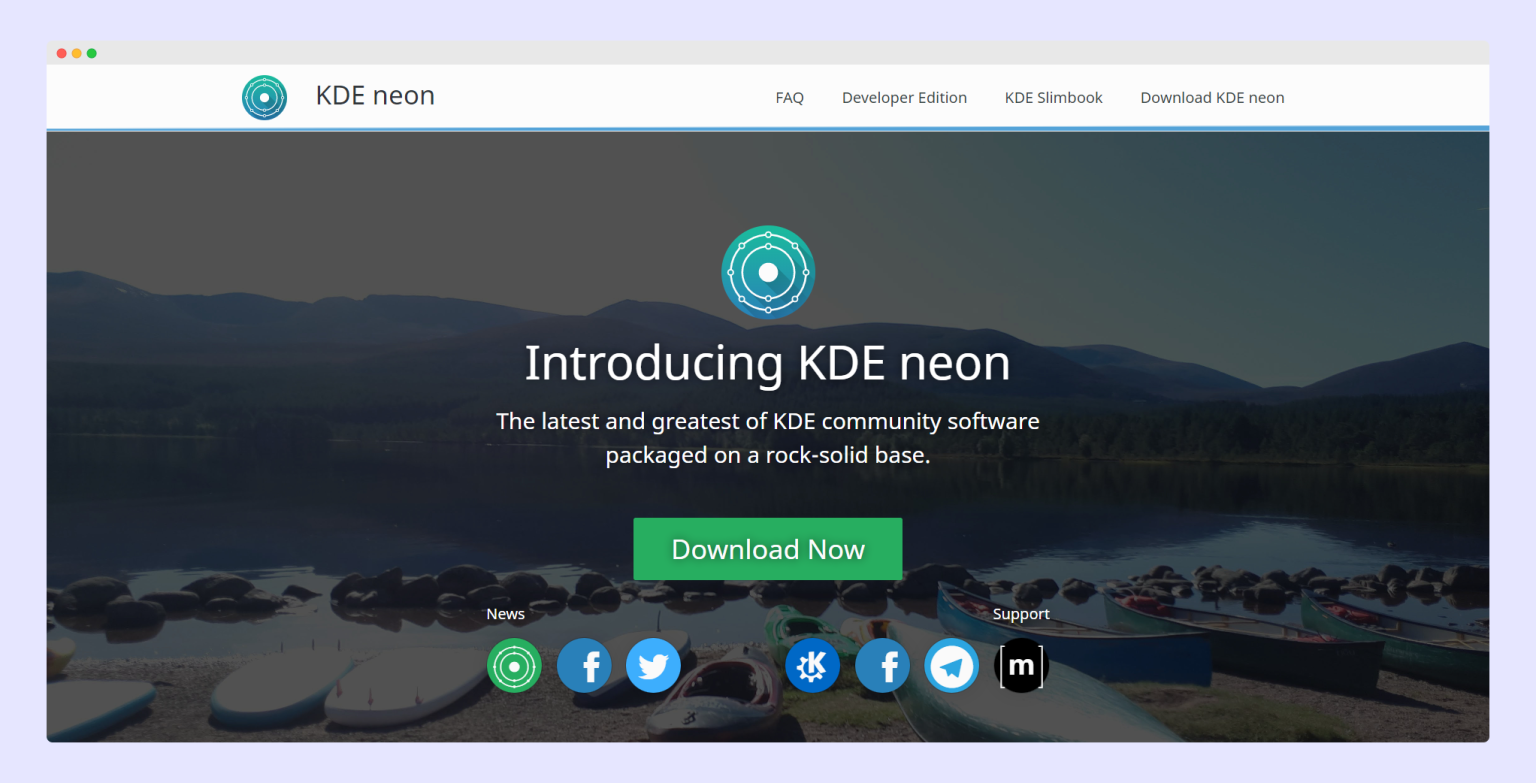Open the green KDE neon news feed icon
The image size is (1536, 783).
click(x=514, y=665)
